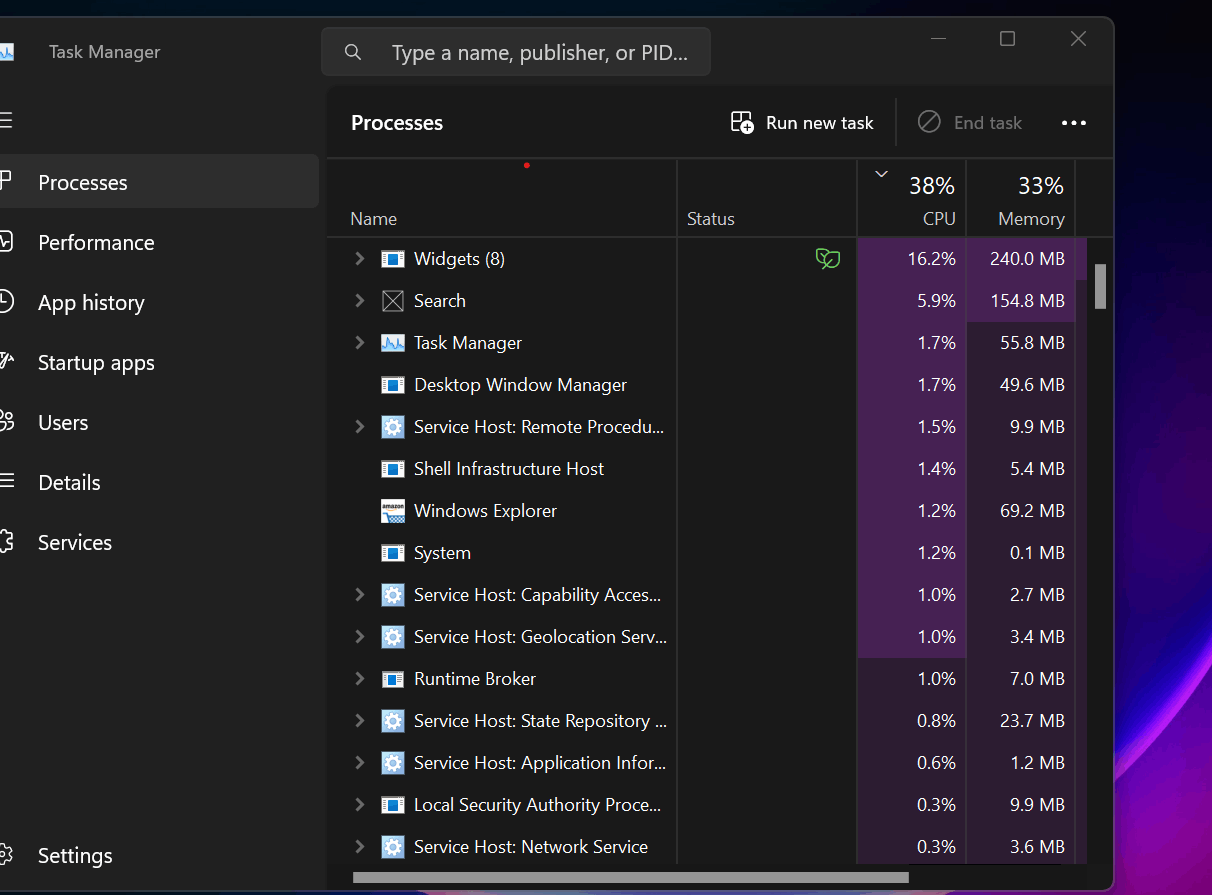Expand Service Host: Capability Access row

coord(360,595)
